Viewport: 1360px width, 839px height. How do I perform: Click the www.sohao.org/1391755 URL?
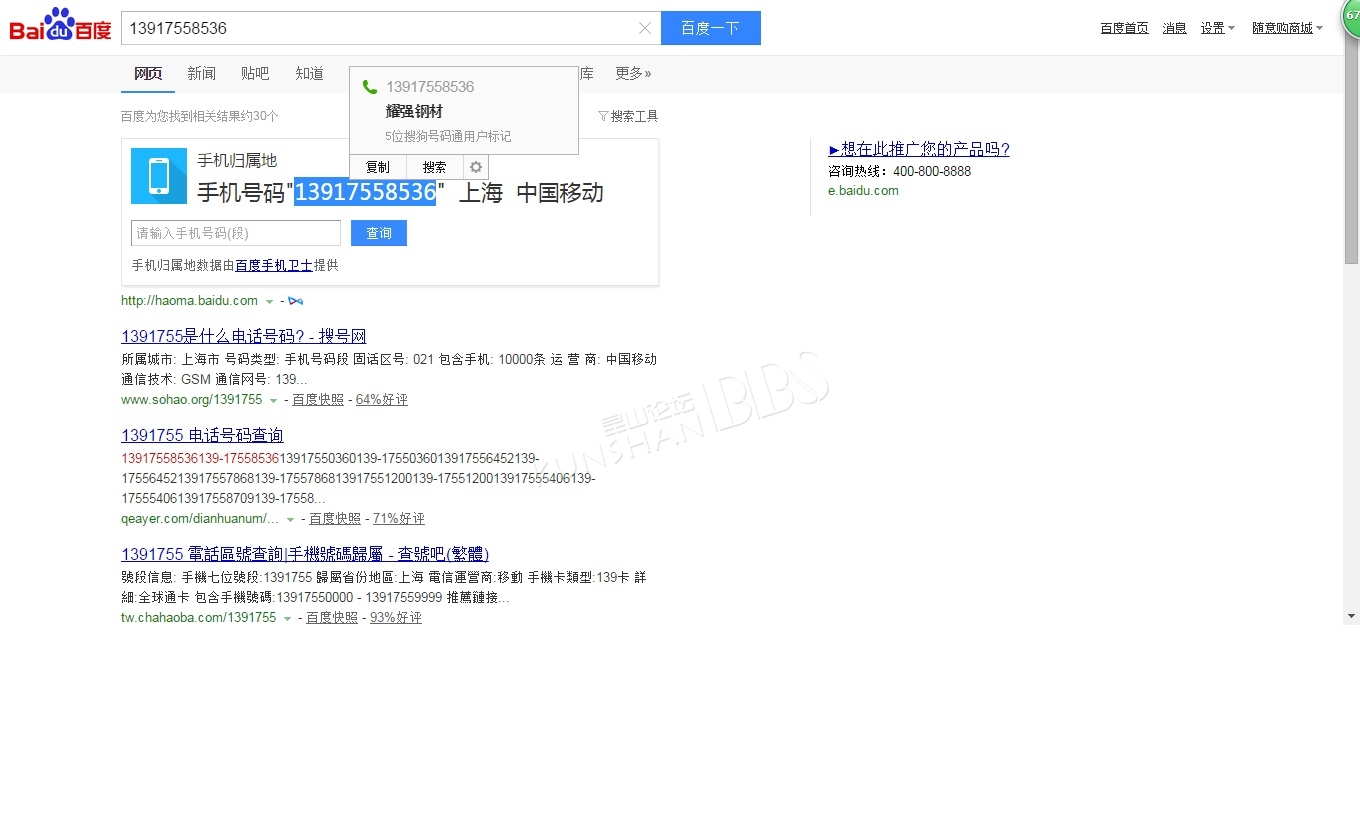[191, 400]
